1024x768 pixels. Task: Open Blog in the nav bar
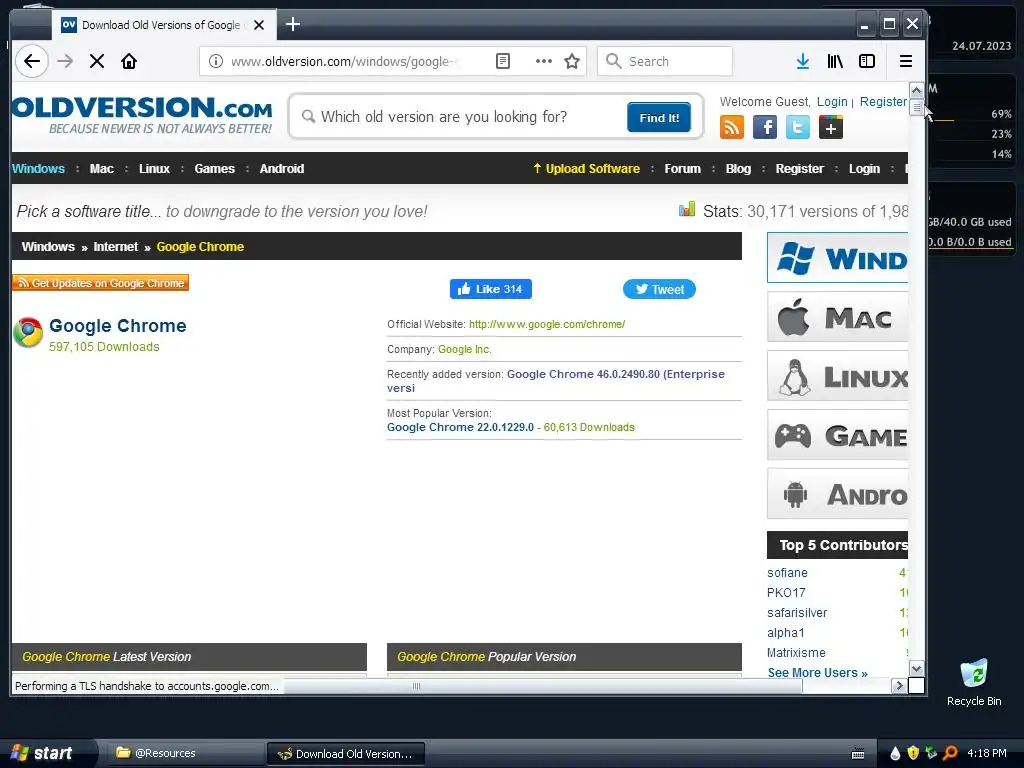(738, 168)
